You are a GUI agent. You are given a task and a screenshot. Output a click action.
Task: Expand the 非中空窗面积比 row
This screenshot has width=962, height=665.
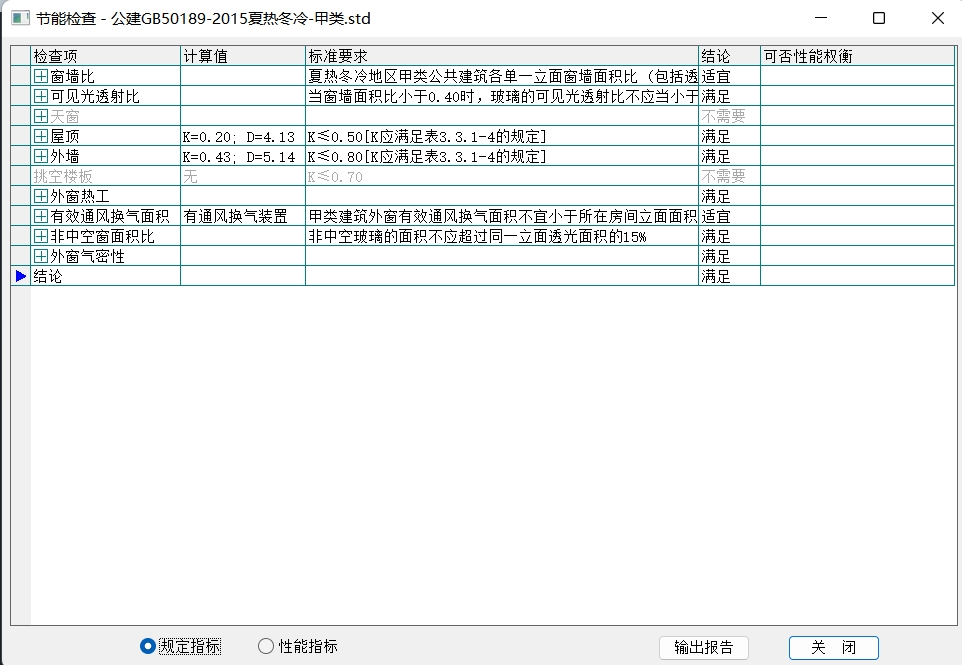point(41,236)
